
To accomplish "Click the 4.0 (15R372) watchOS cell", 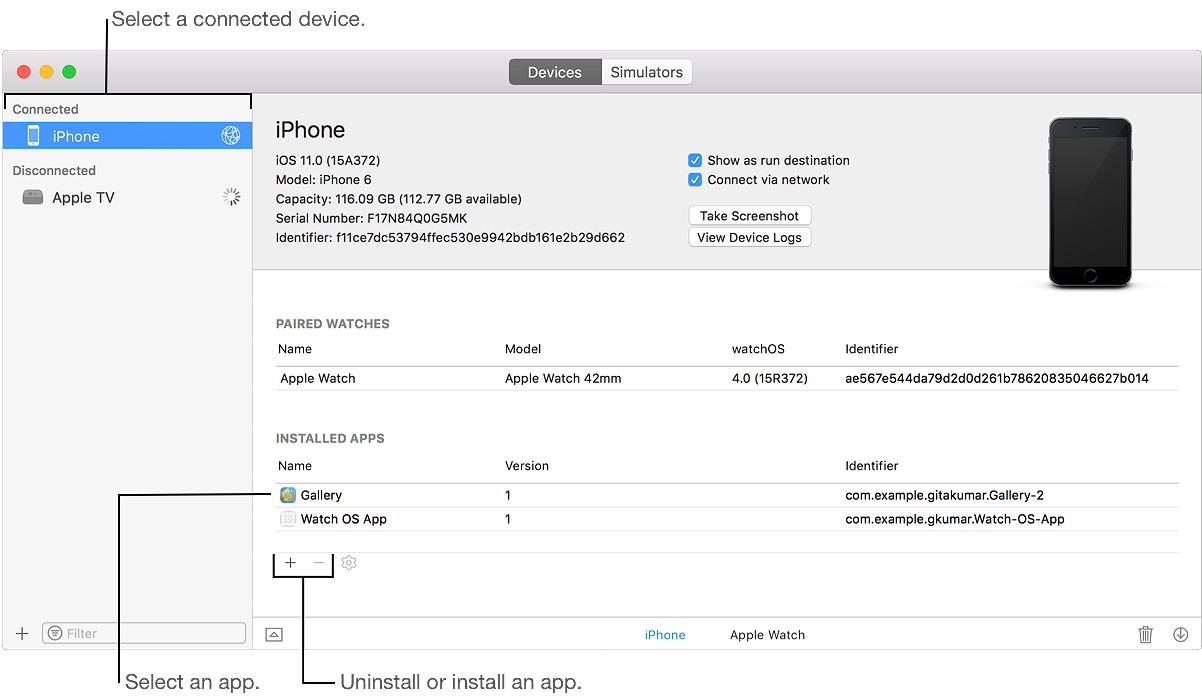I will 770,378.
